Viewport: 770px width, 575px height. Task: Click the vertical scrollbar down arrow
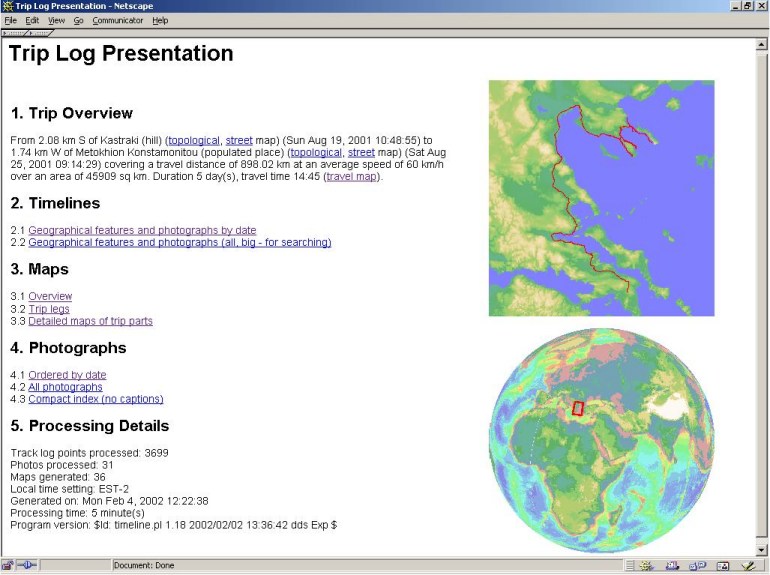click(761, 550)
